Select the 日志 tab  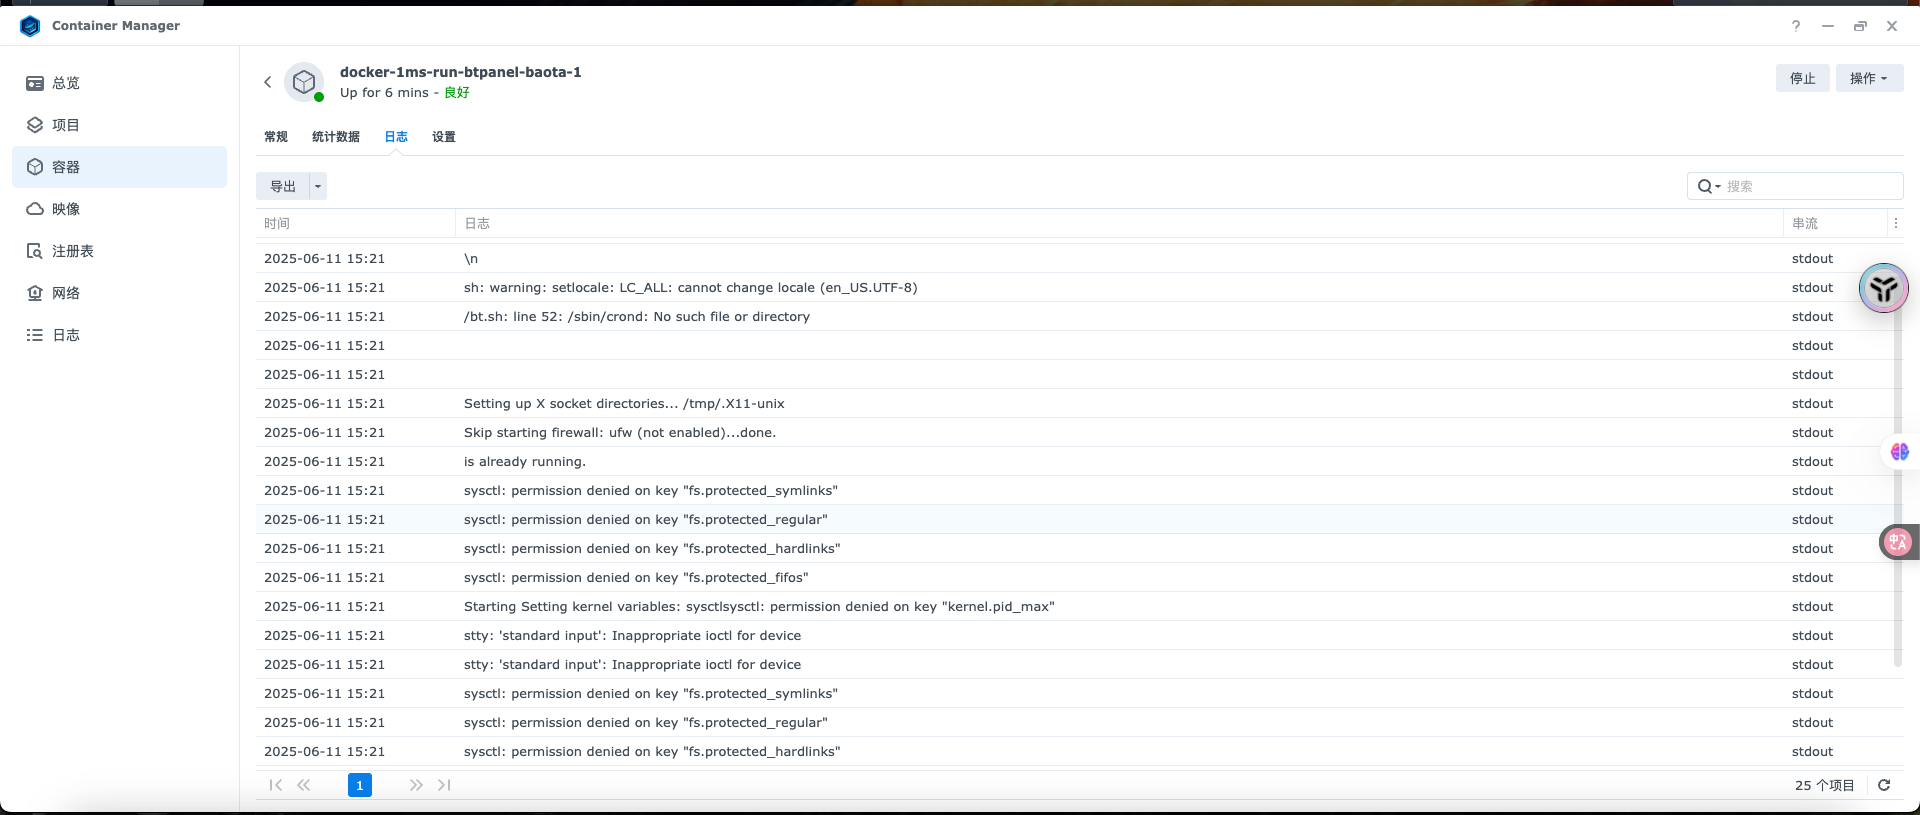click(x=396, y=137)
